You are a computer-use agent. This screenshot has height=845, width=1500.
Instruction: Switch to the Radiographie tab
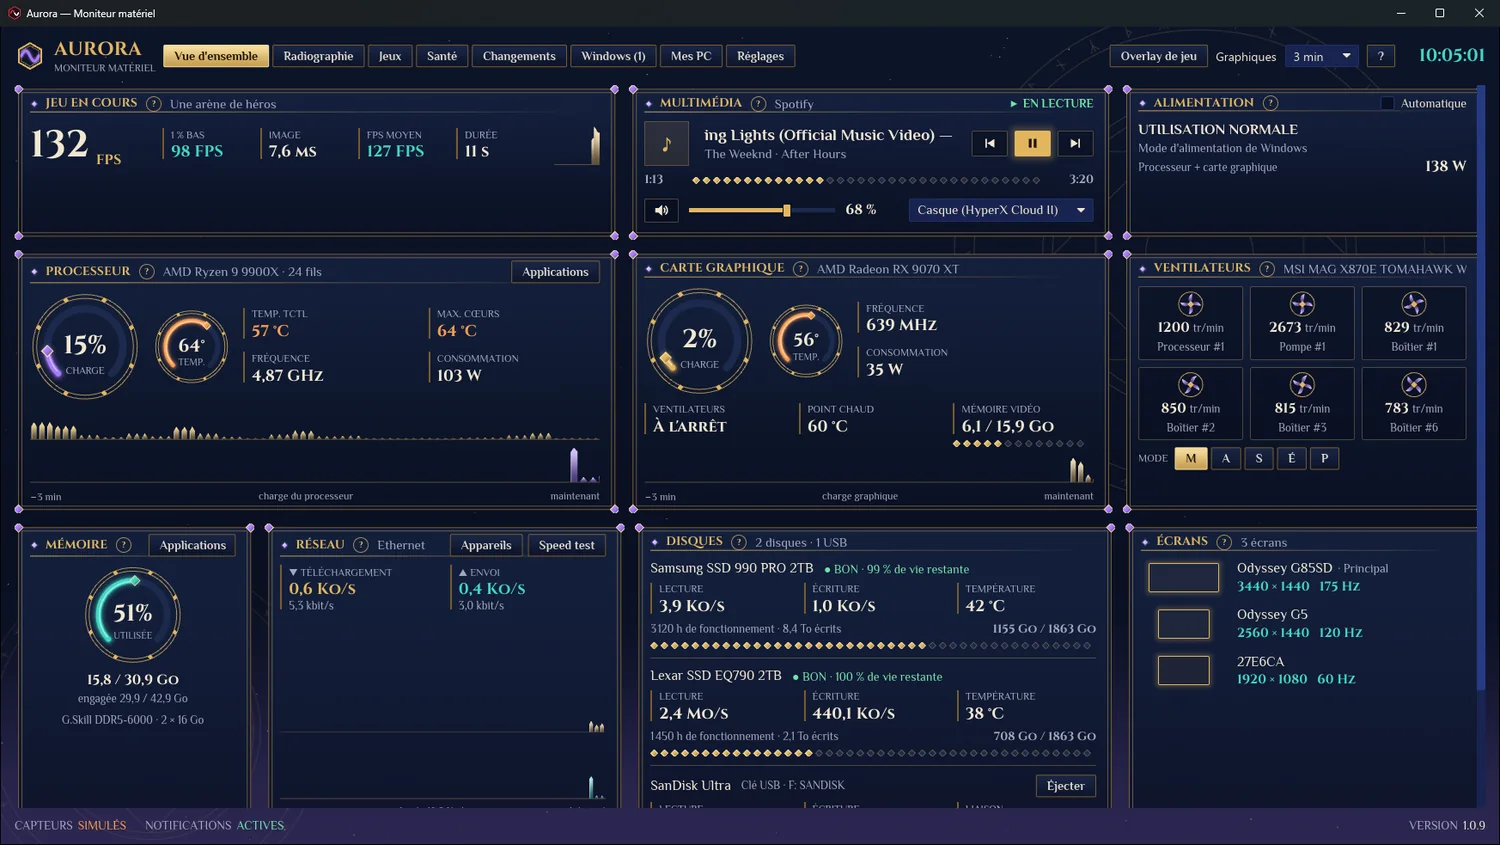click(x=318, y=56)
